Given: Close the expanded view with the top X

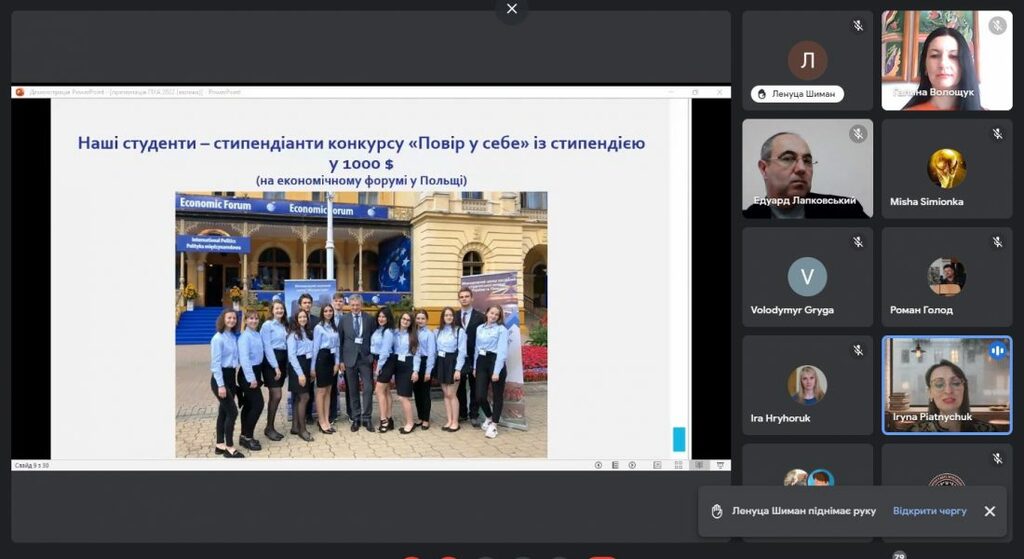Looking at the screenshot, I should coord(512,9).
